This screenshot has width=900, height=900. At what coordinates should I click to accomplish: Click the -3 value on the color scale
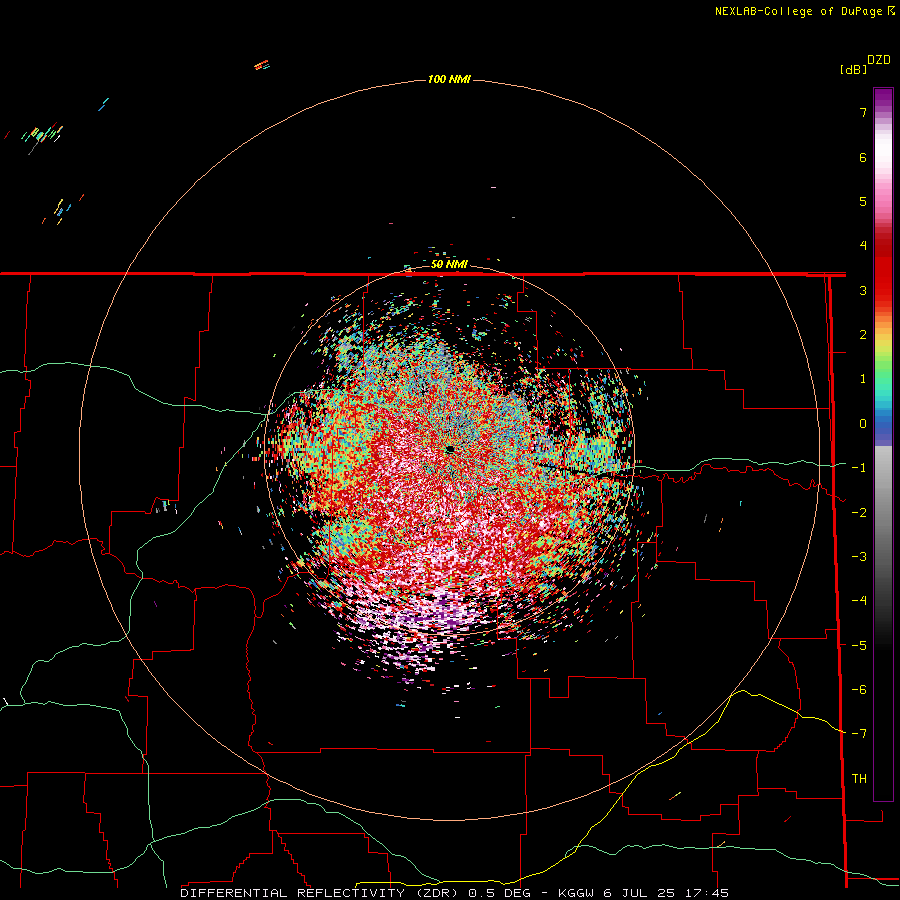point(859,557)
